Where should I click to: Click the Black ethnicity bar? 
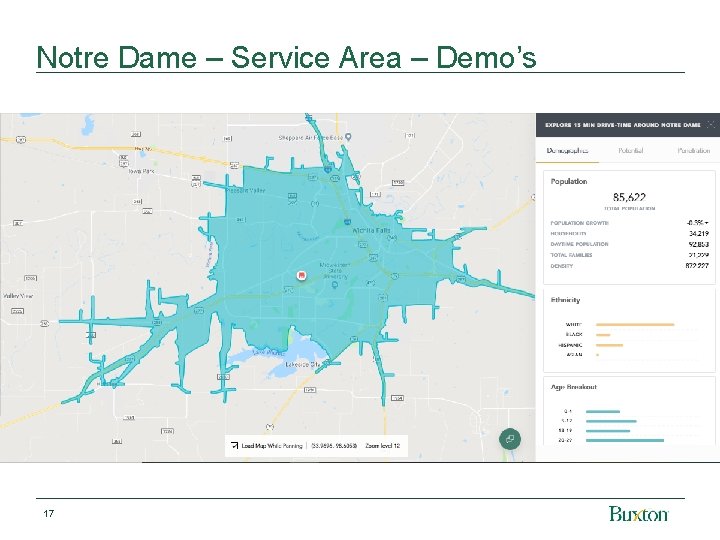pos(603,335)
